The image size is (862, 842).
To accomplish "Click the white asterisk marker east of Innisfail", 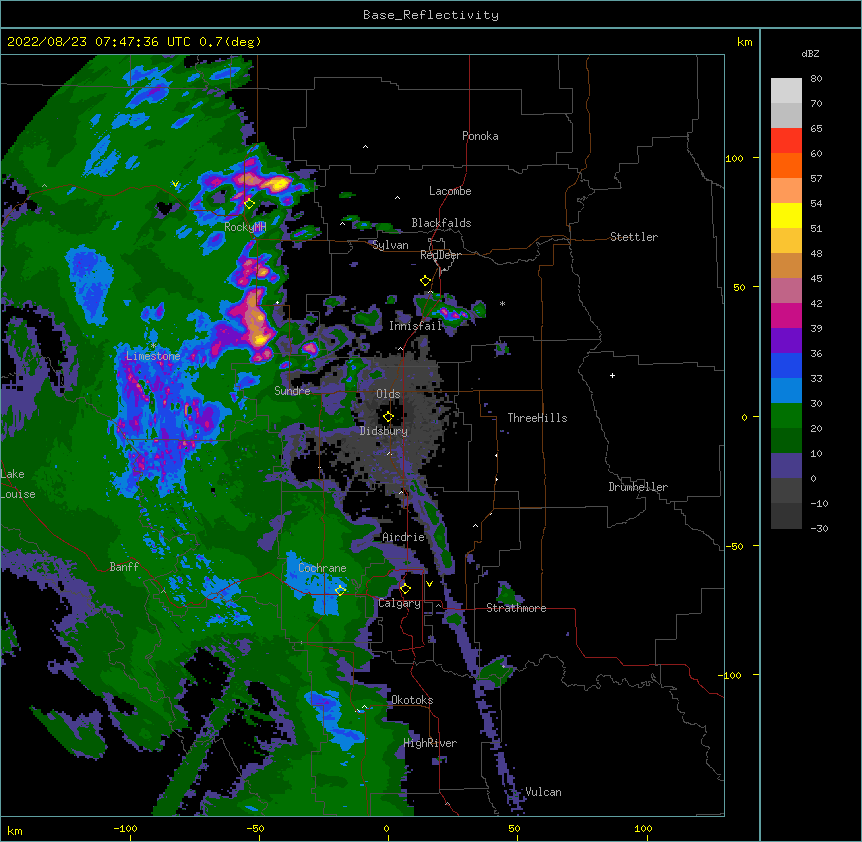I will (502, 303).
